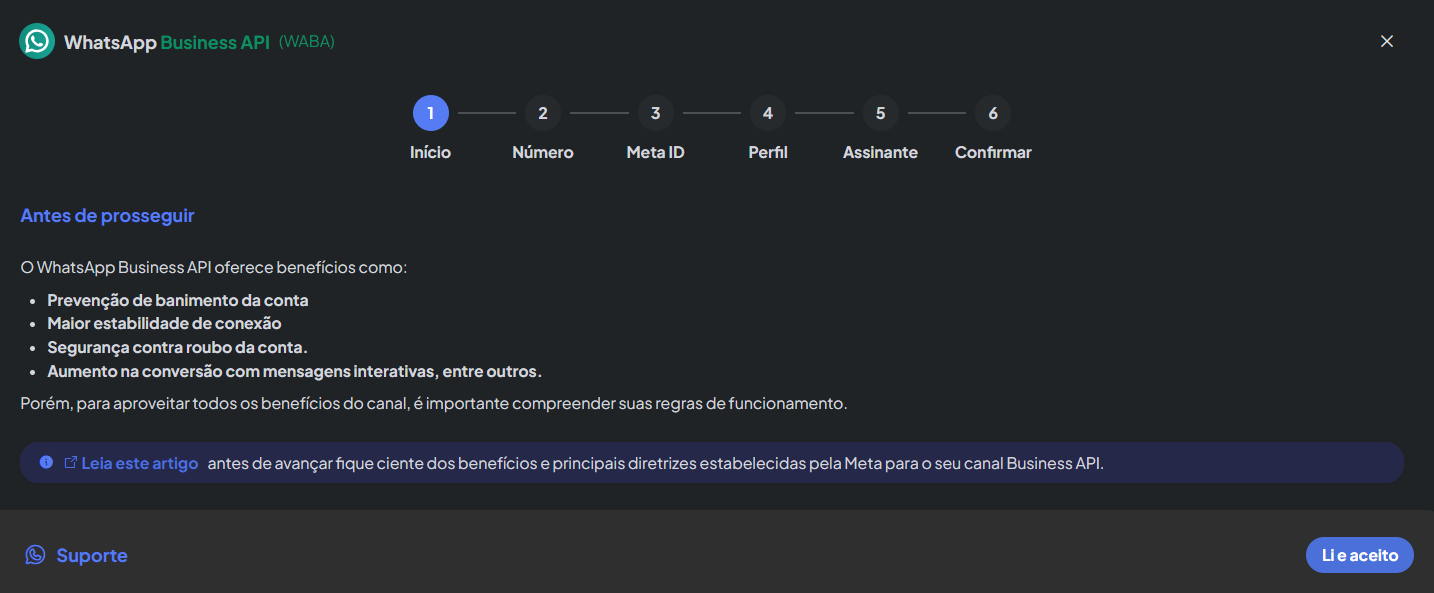Viewport: 1434px width, 593px height.
Task: Click the WhatsApp logo icon in the header
Action: point(37,41)
